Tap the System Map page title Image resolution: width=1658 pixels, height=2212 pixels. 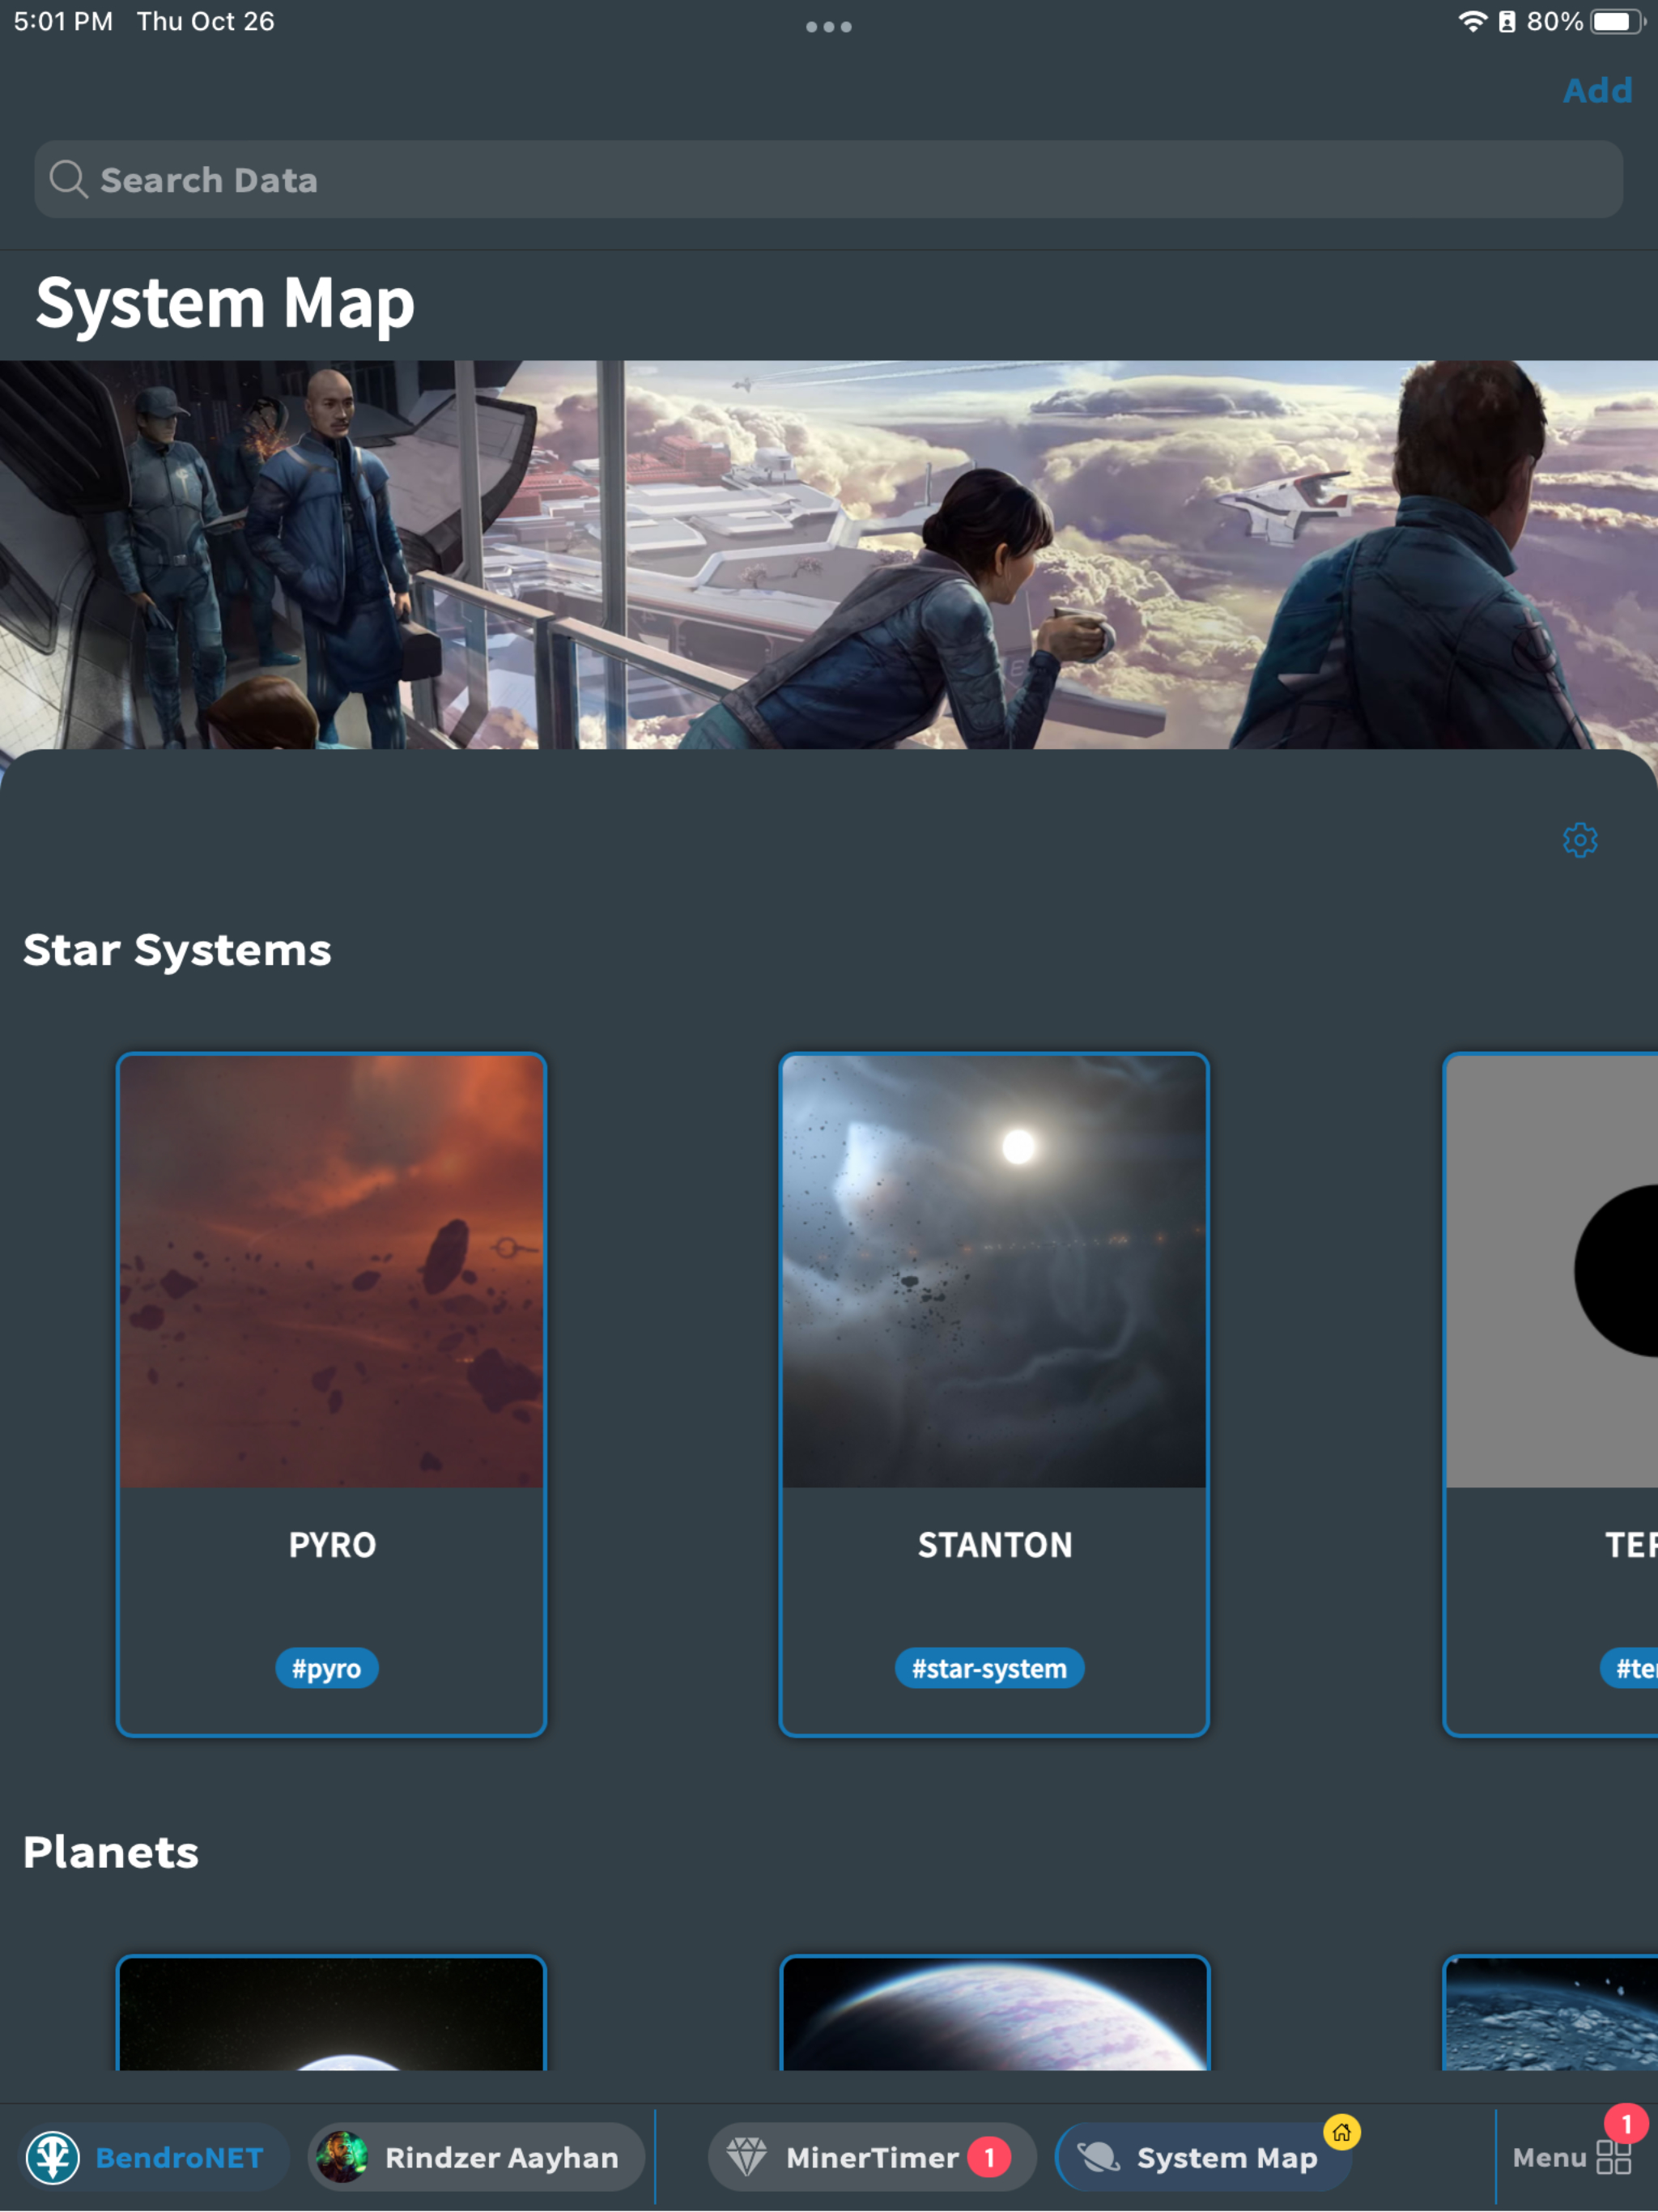coord(225,303)
